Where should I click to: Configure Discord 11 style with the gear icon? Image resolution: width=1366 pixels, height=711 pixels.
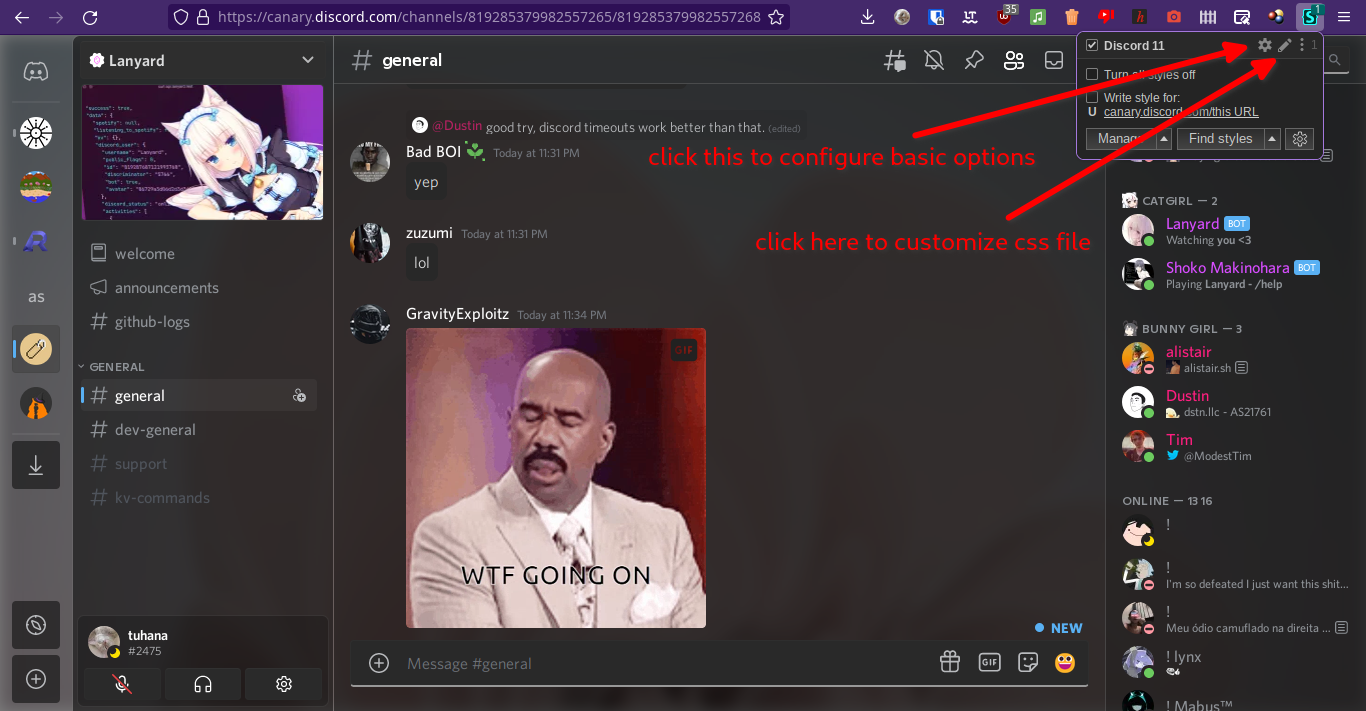coord(1265,45)
